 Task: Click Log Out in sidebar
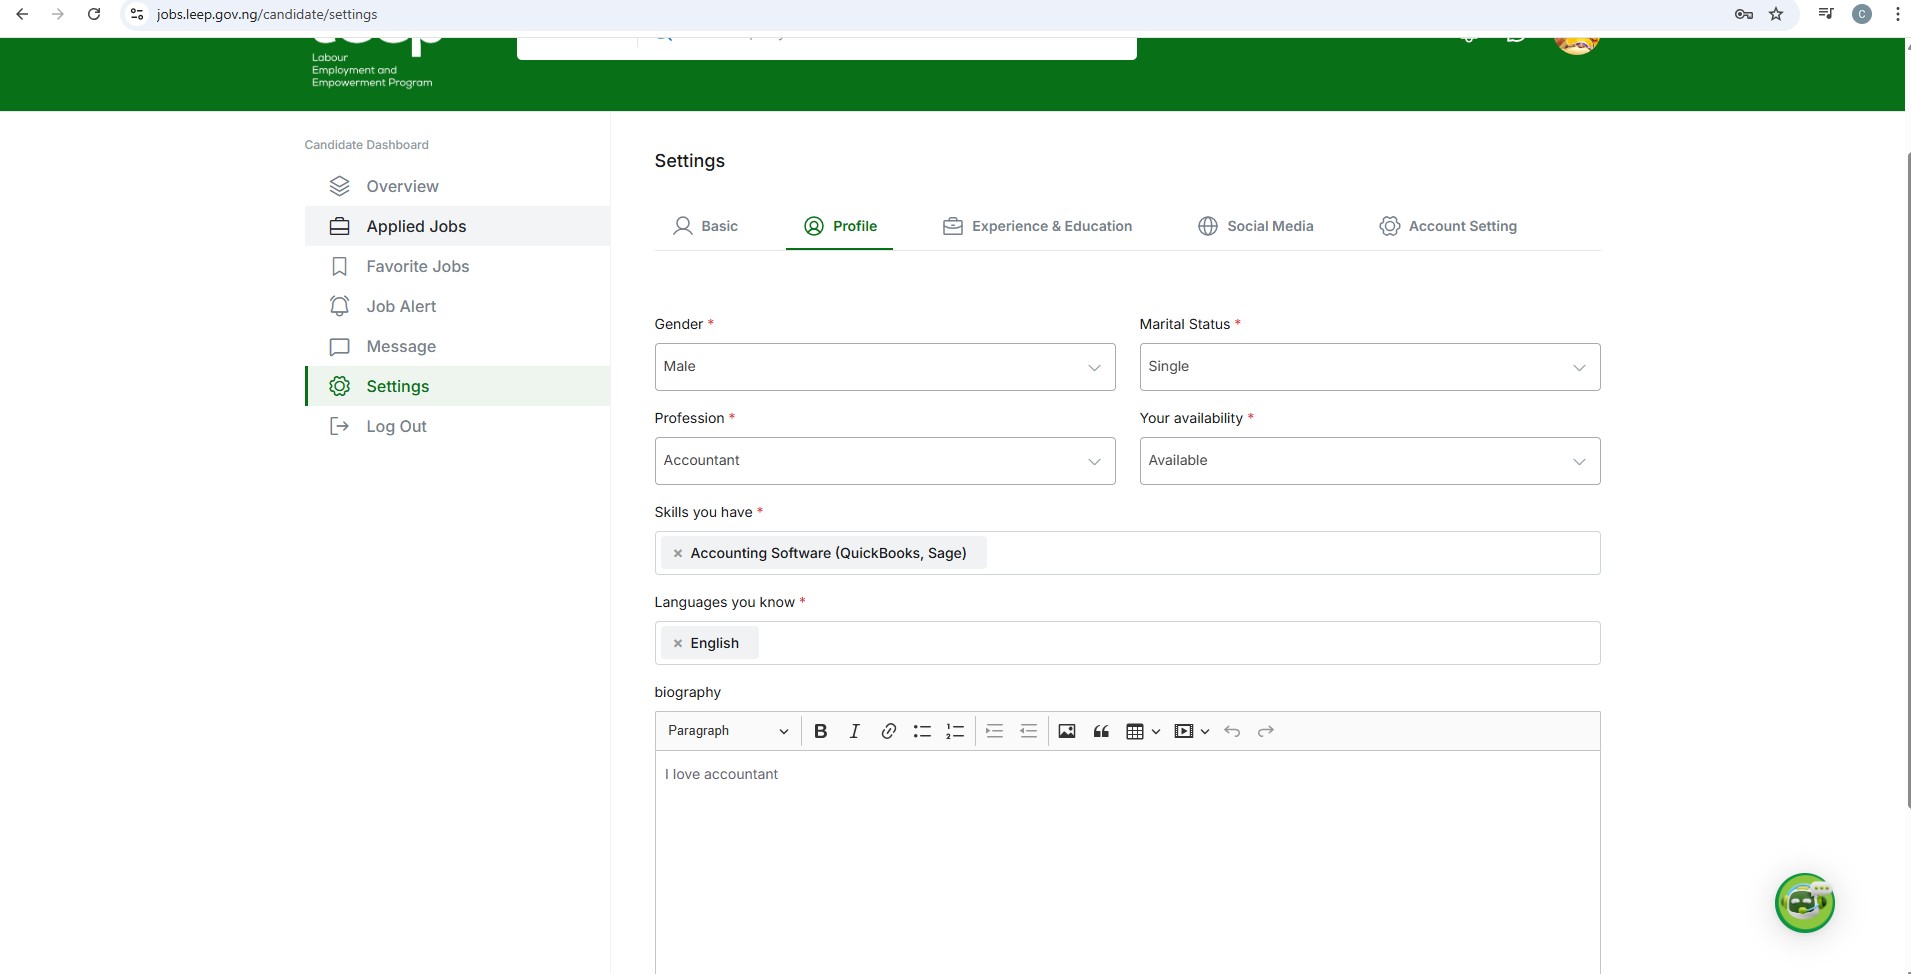pyautogui.click(x=396, y=426)
